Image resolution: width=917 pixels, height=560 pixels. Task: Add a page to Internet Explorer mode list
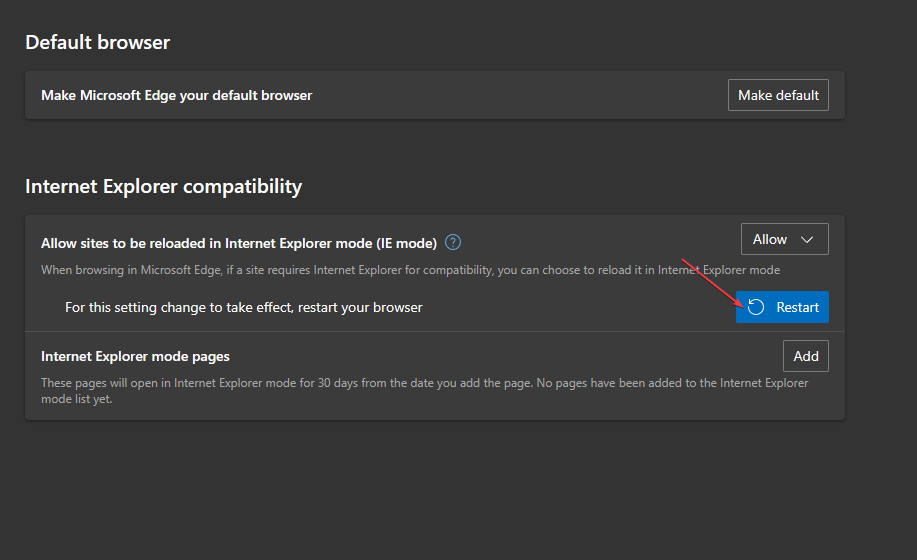coord(805,356)
